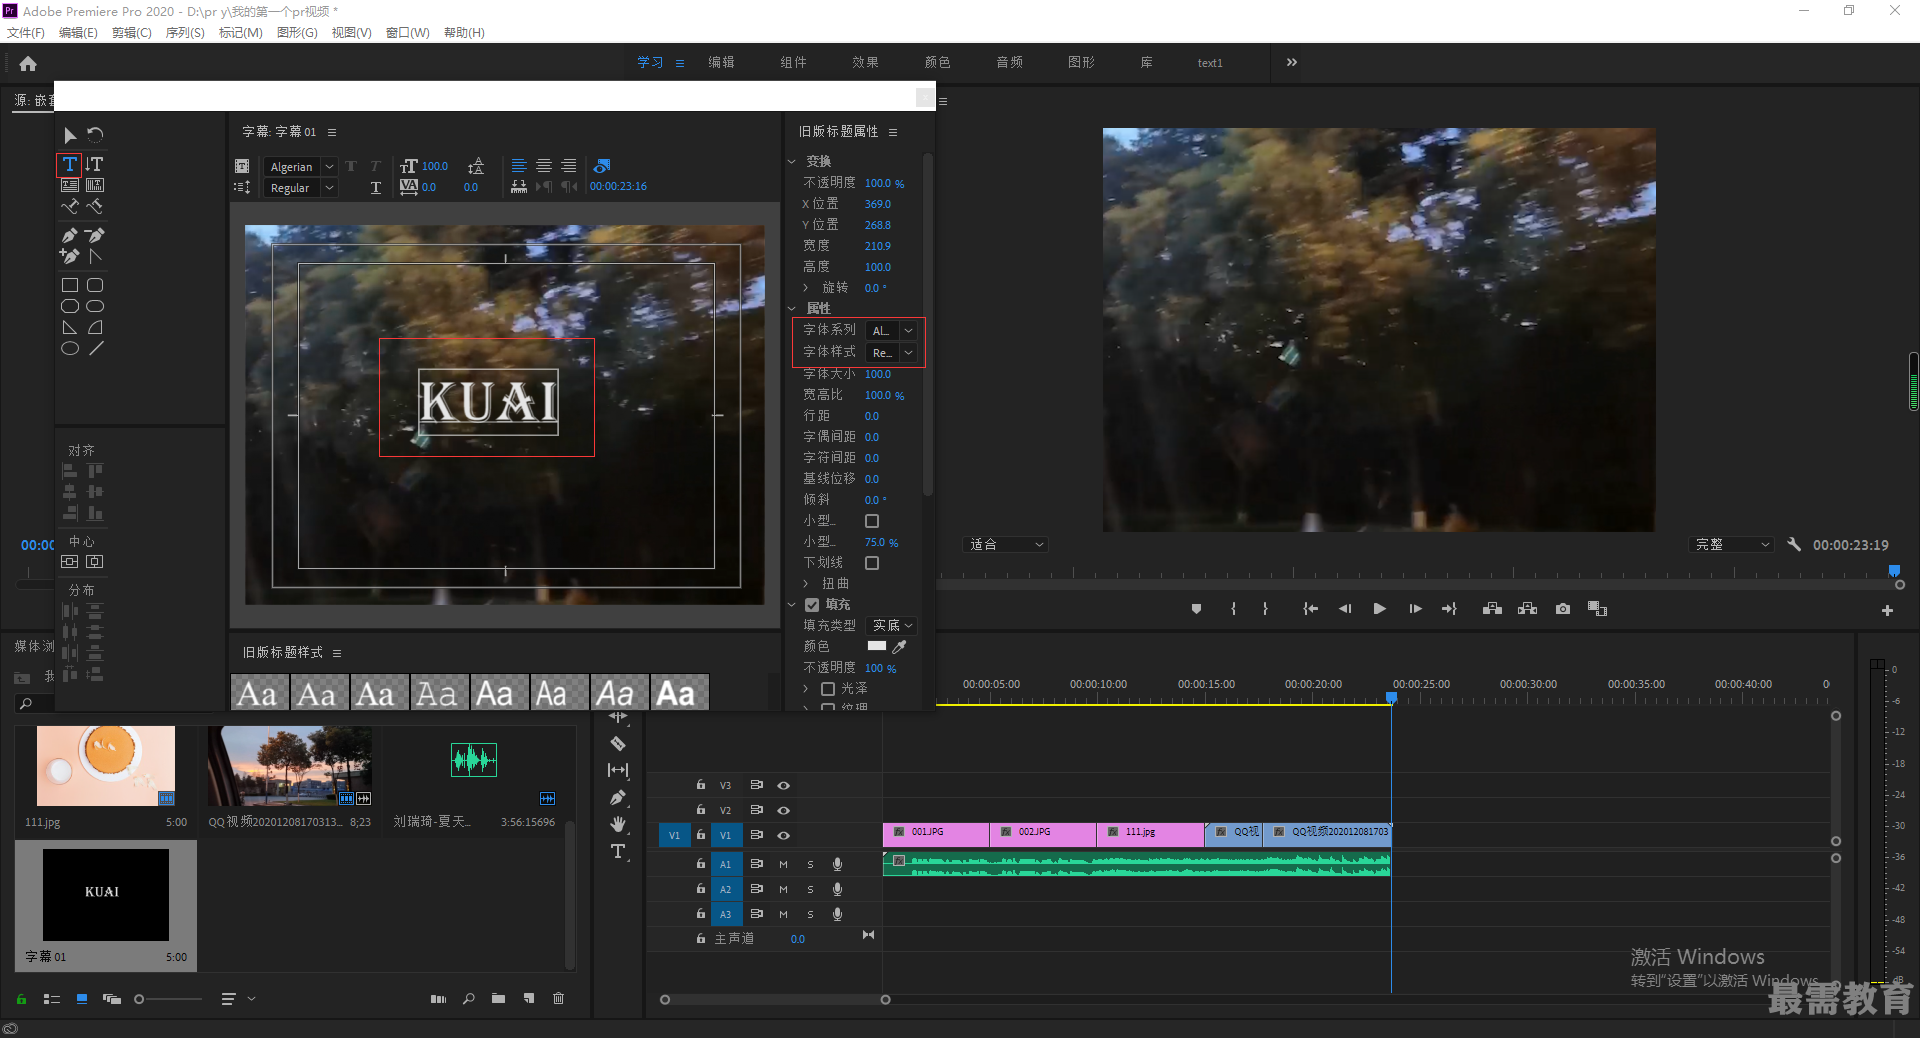The height and width of the screenshot is (1038, 1920).
Task: Open the fill type dropdown
Action: click(x=892, y=626)
